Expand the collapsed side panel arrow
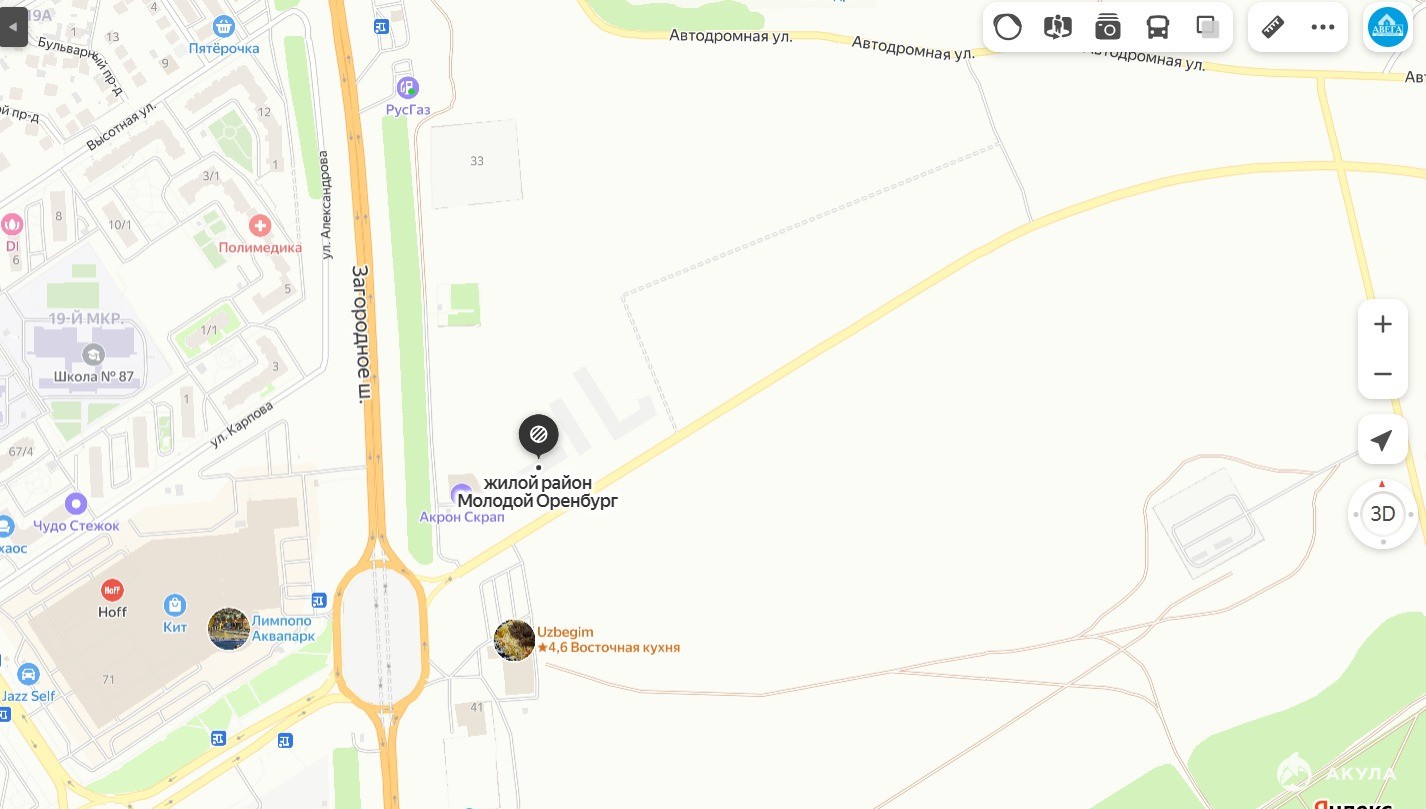Viewport: 1426px width, 809px height. [13, 27]
